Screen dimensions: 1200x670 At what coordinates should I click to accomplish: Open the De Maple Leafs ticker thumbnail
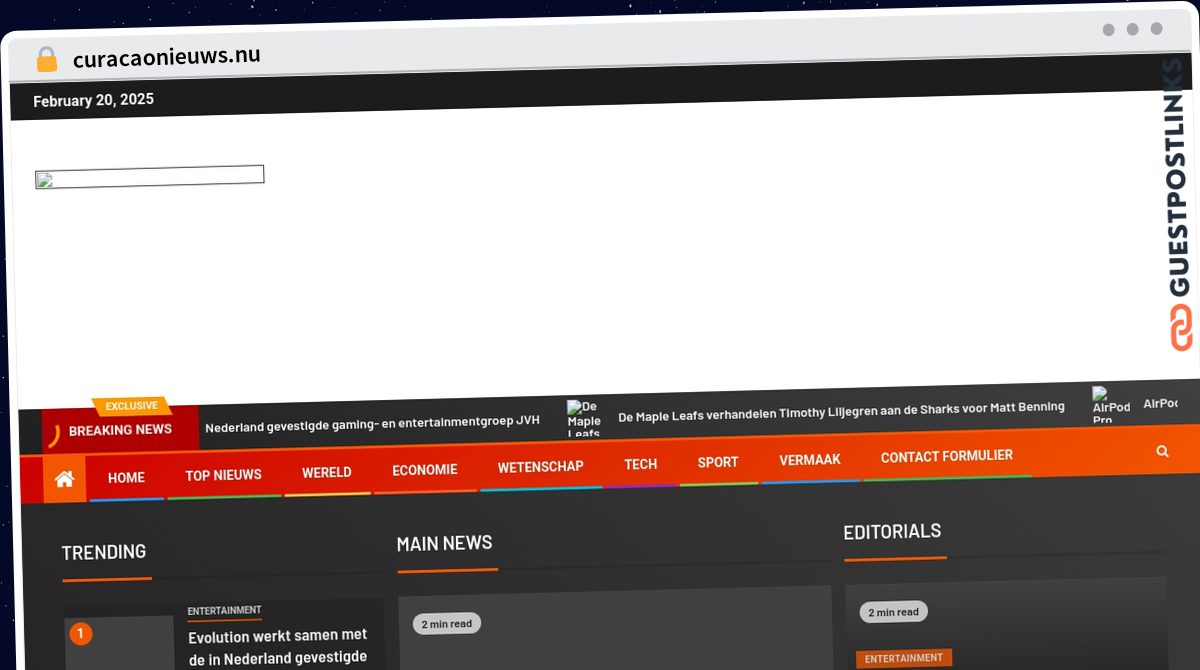(584, 418)
